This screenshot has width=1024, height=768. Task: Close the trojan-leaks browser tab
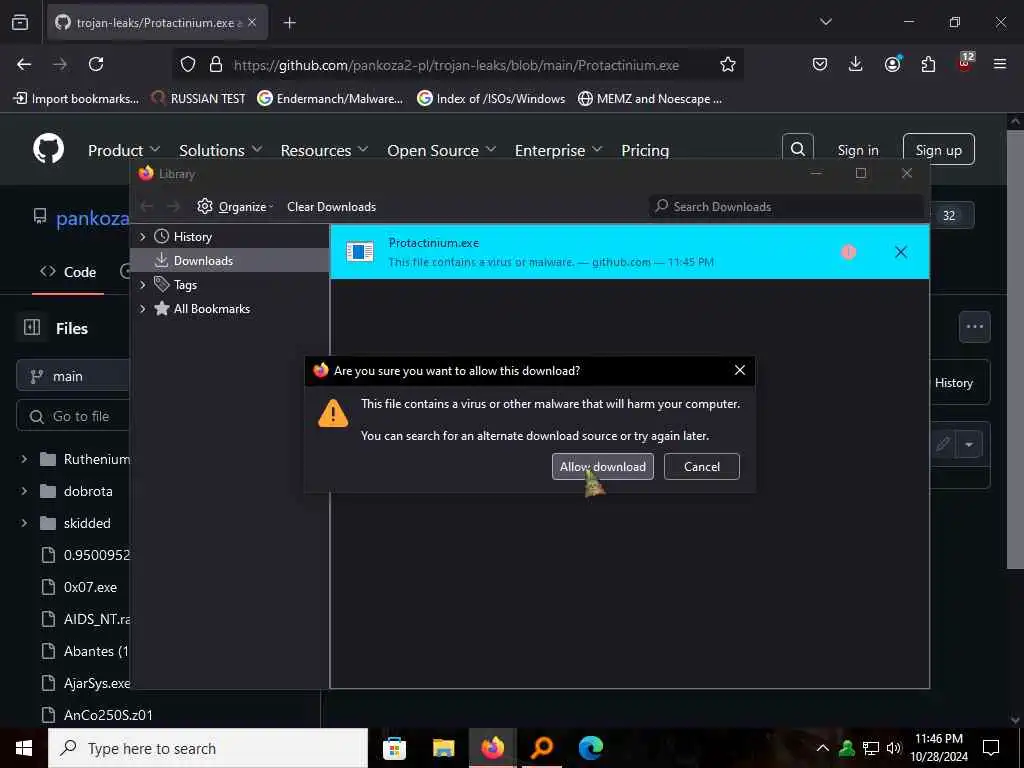252,22
